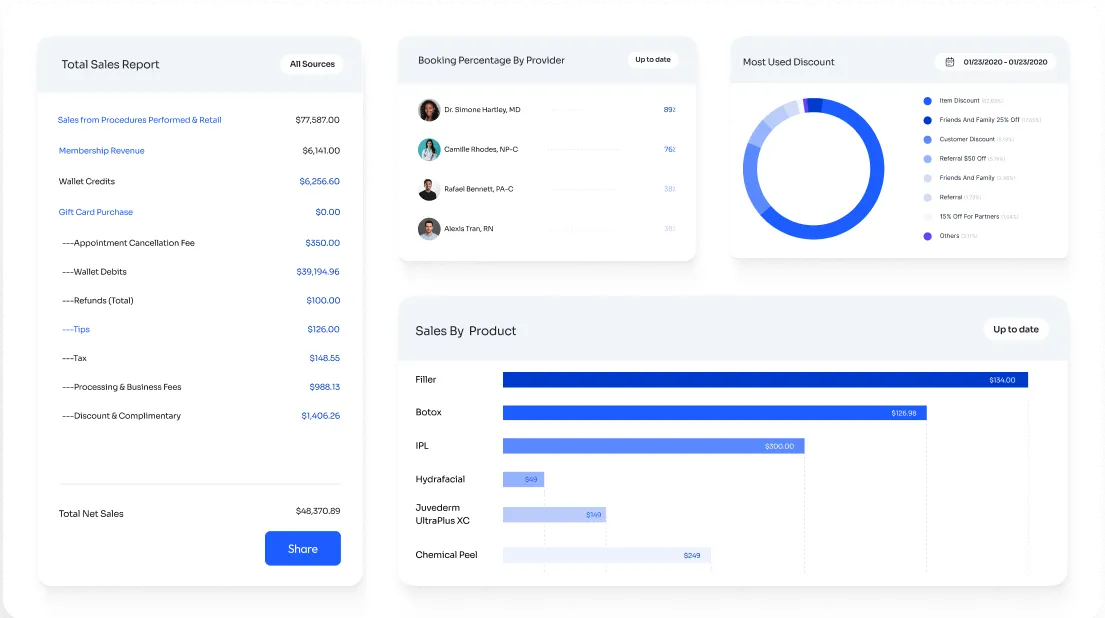The height and width of the screenshot is (618, 1105).
Task: Open Alexis Tran's profile photo
Action: pyautogui.click(x=429, y=229)
